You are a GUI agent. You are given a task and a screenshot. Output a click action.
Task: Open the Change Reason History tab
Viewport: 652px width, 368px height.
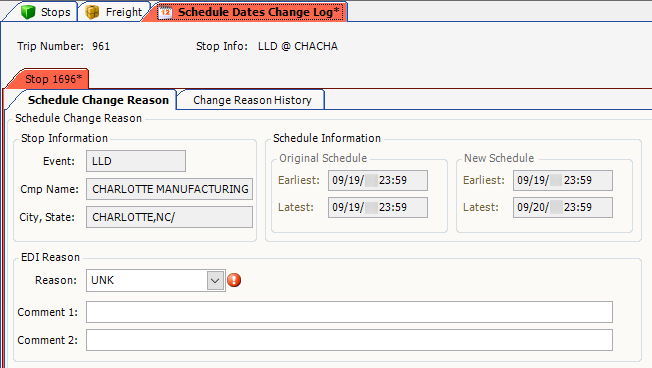(252, 100)
